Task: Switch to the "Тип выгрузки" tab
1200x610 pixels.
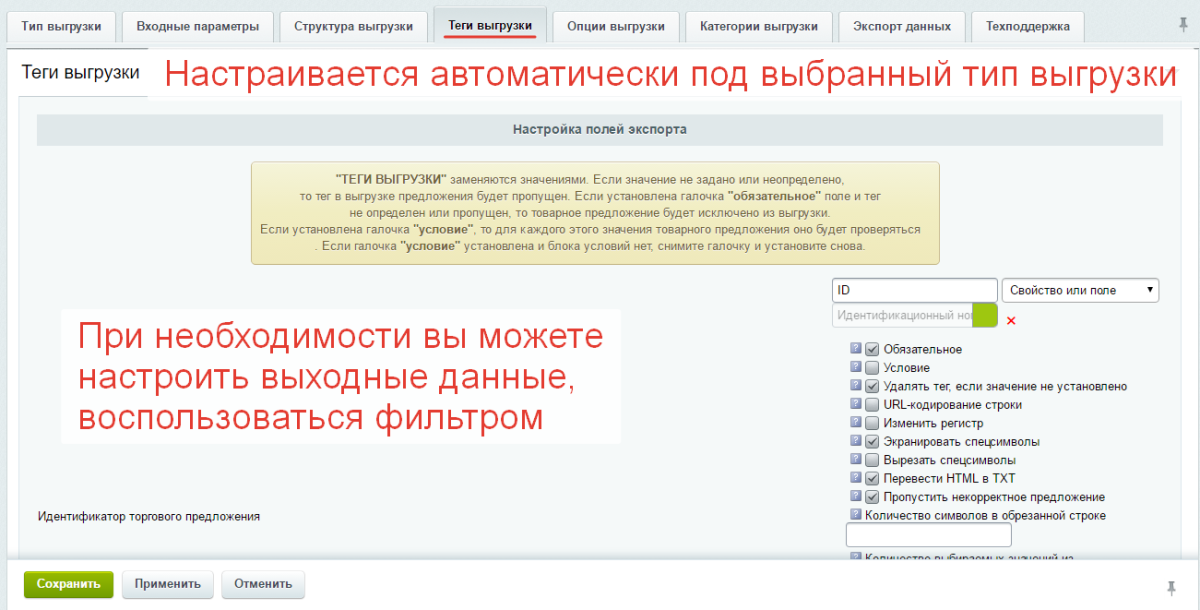Action: click(x=61, y=26)
